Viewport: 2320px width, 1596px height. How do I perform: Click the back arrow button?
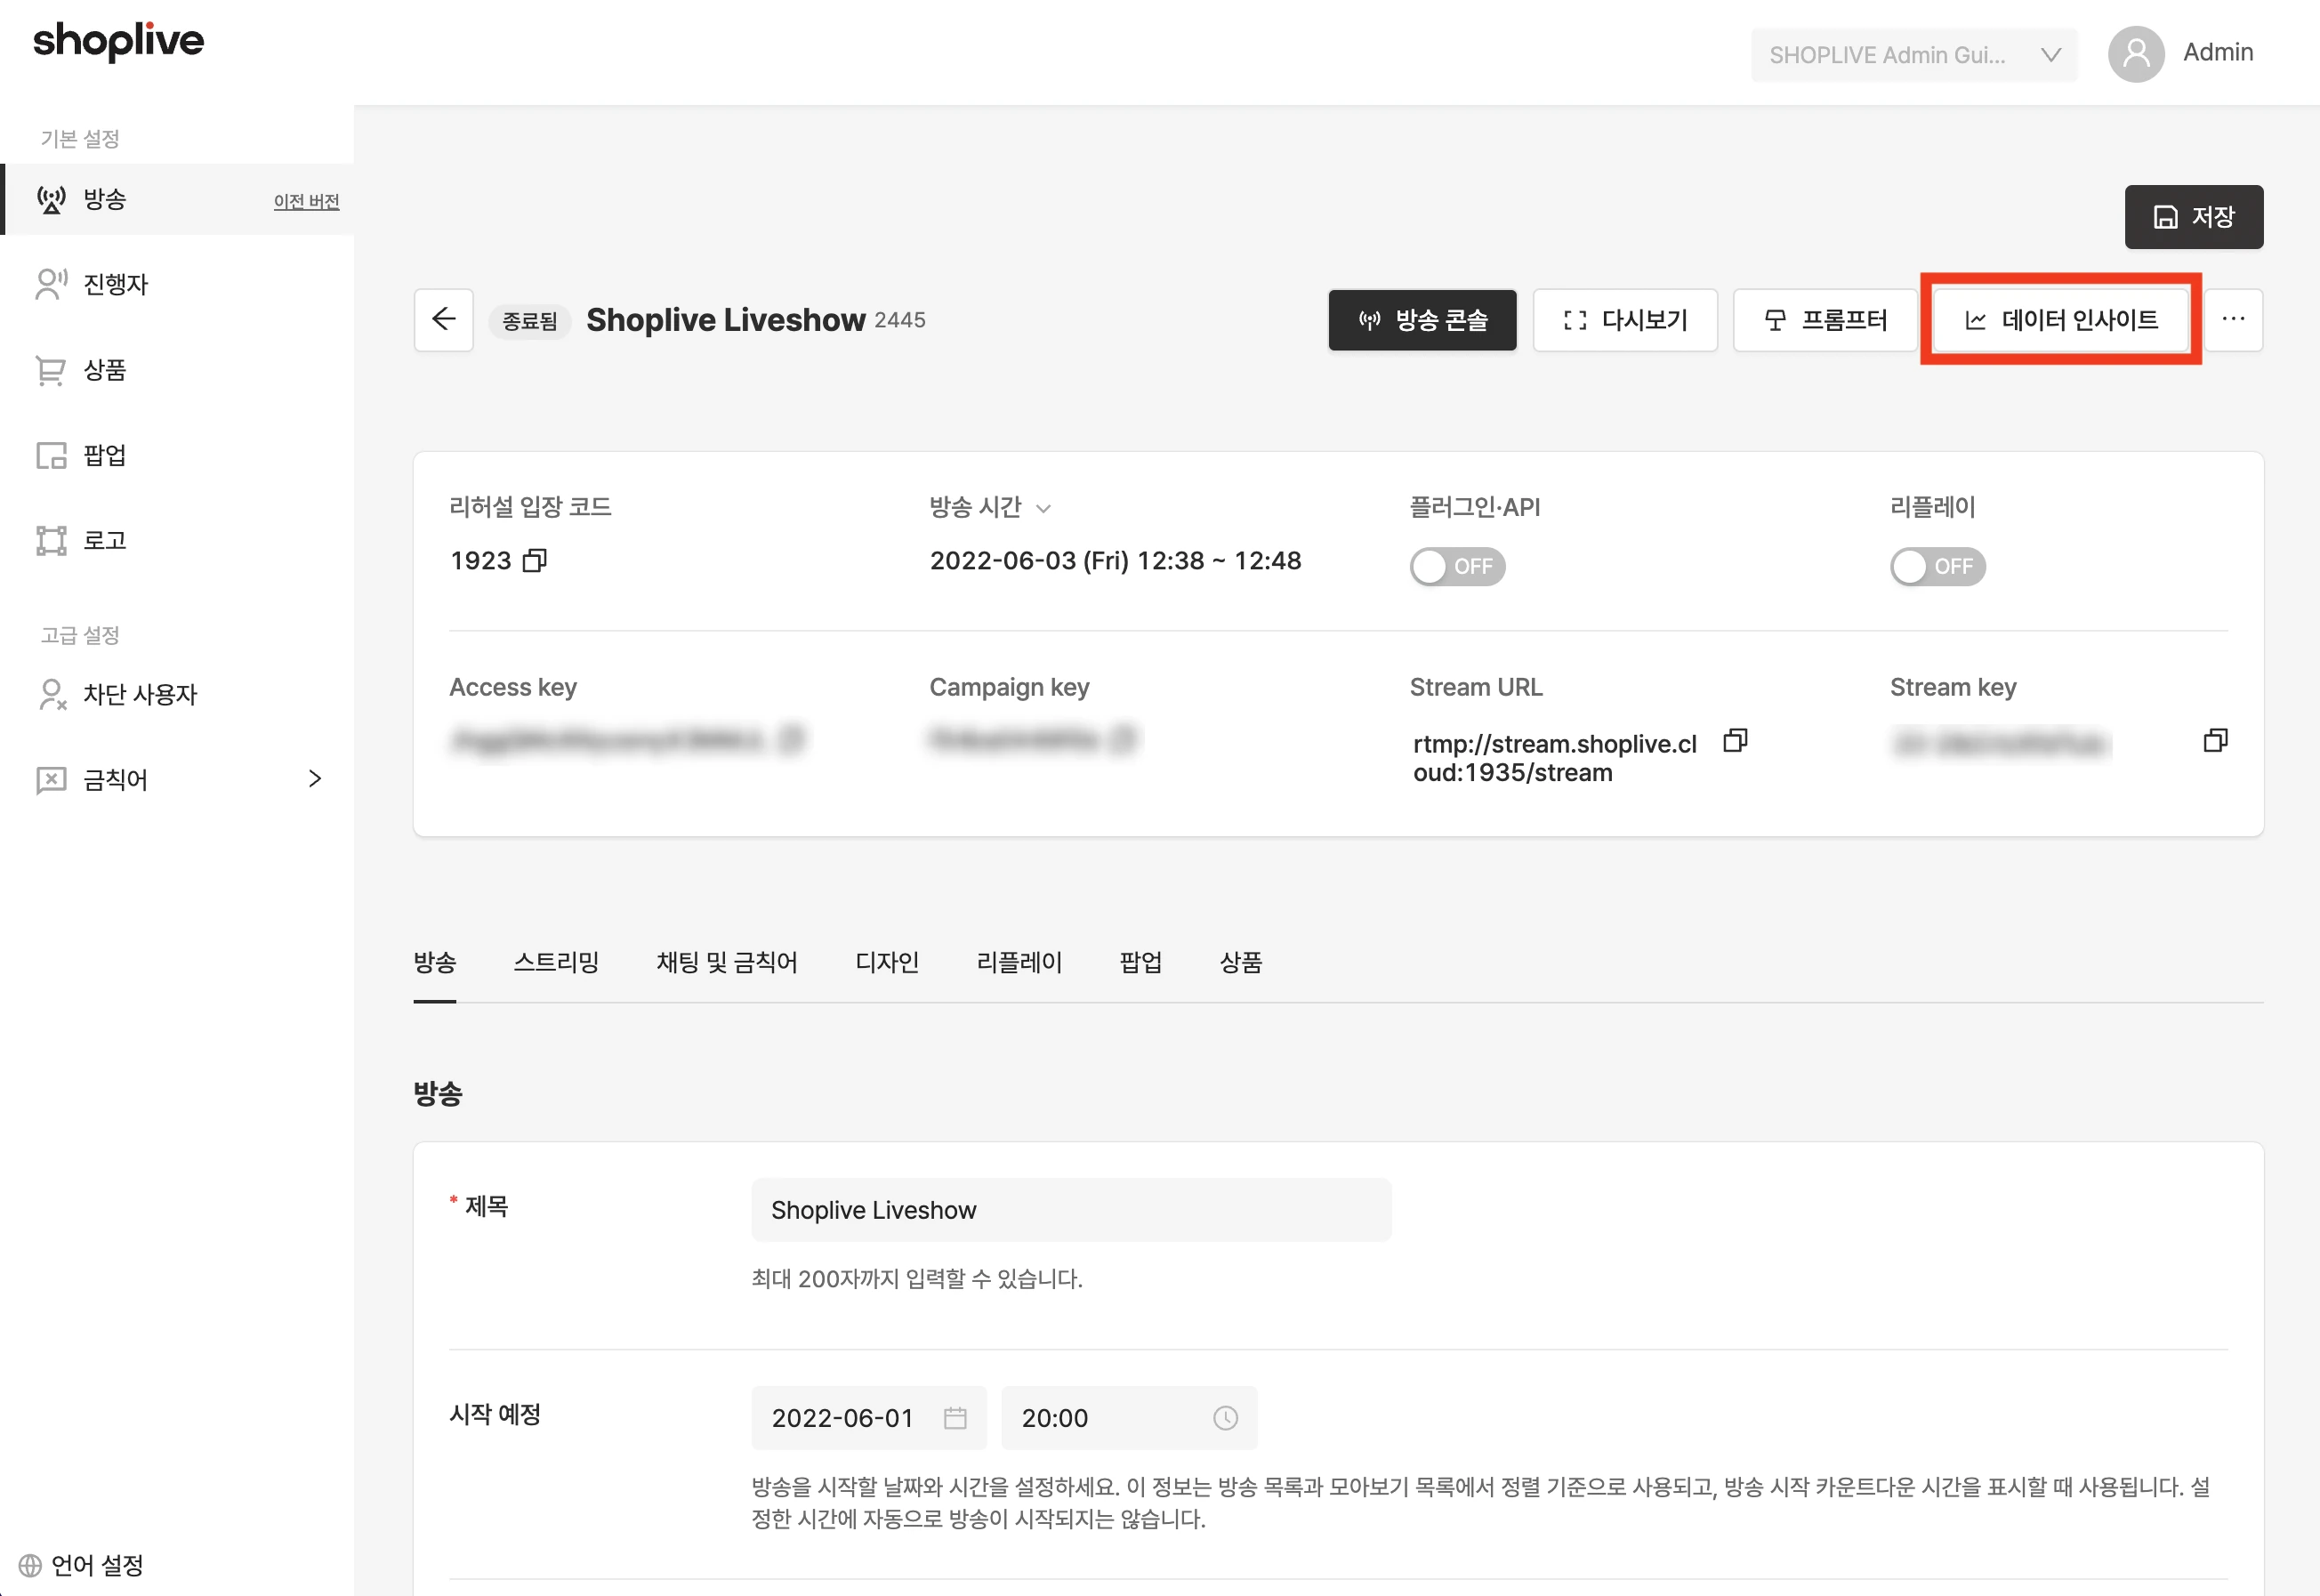[x=443, y=320]
